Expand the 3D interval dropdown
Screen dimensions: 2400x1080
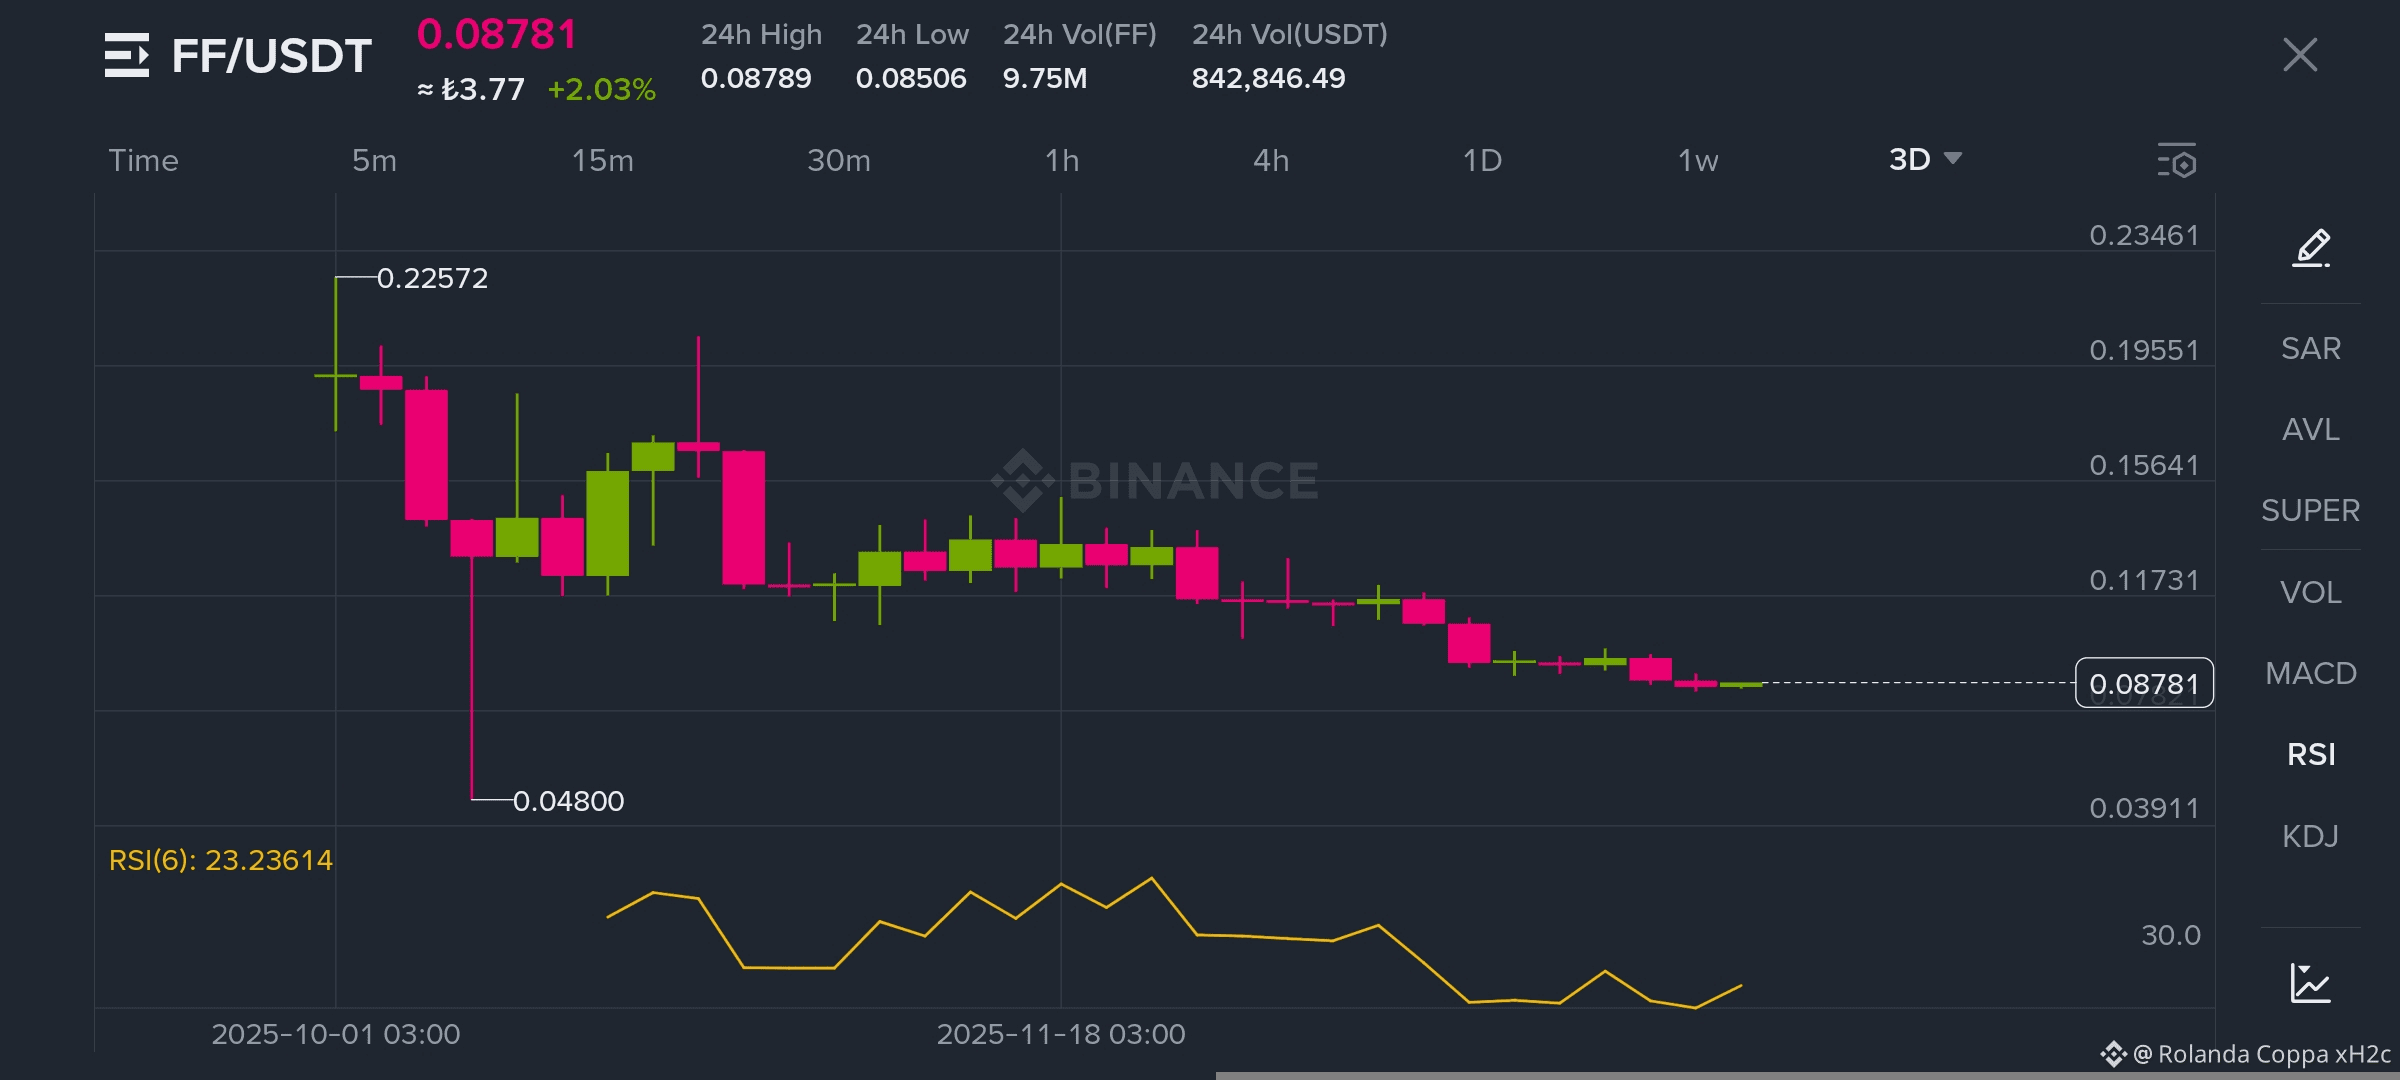click(x=1925, y=159)
